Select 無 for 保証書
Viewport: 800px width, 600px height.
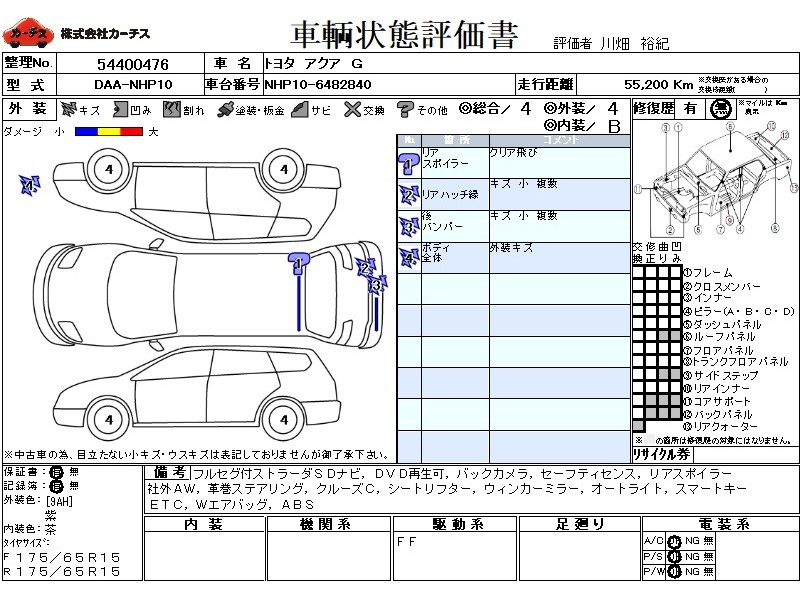tap(74, 472)
